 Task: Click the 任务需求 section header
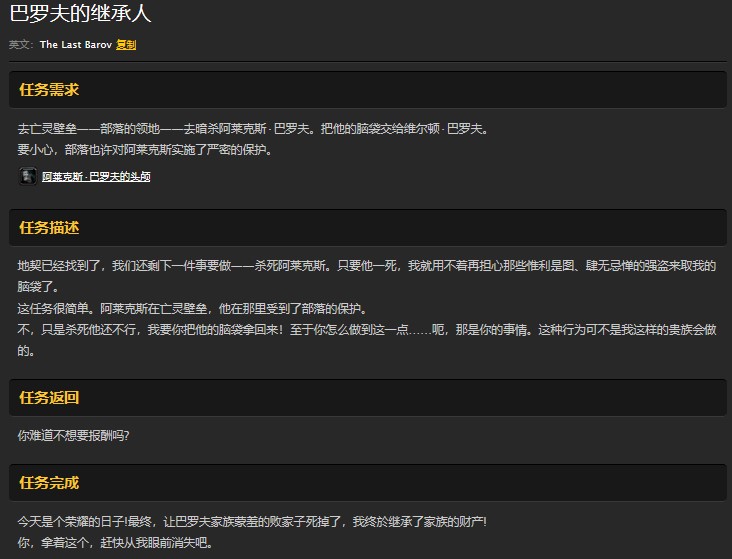pyautogui.click(x=49, y=90)
